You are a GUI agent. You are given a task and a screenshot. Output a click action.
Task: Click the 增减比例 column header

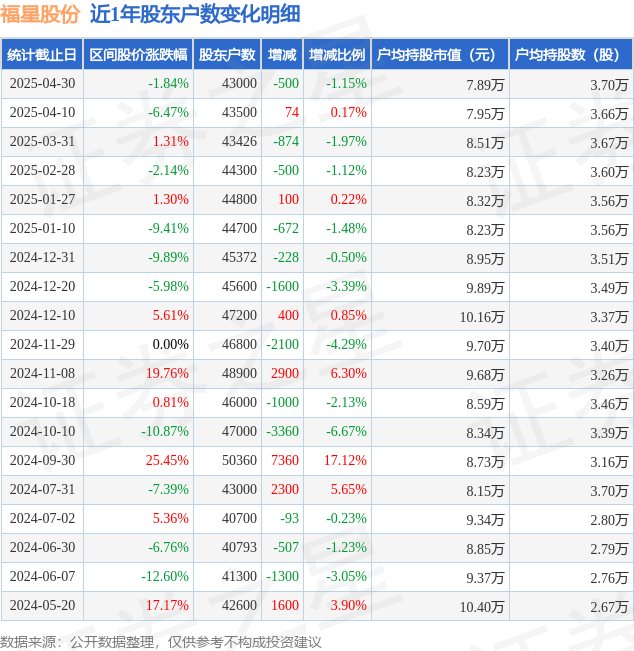click(x=337, y=54)
